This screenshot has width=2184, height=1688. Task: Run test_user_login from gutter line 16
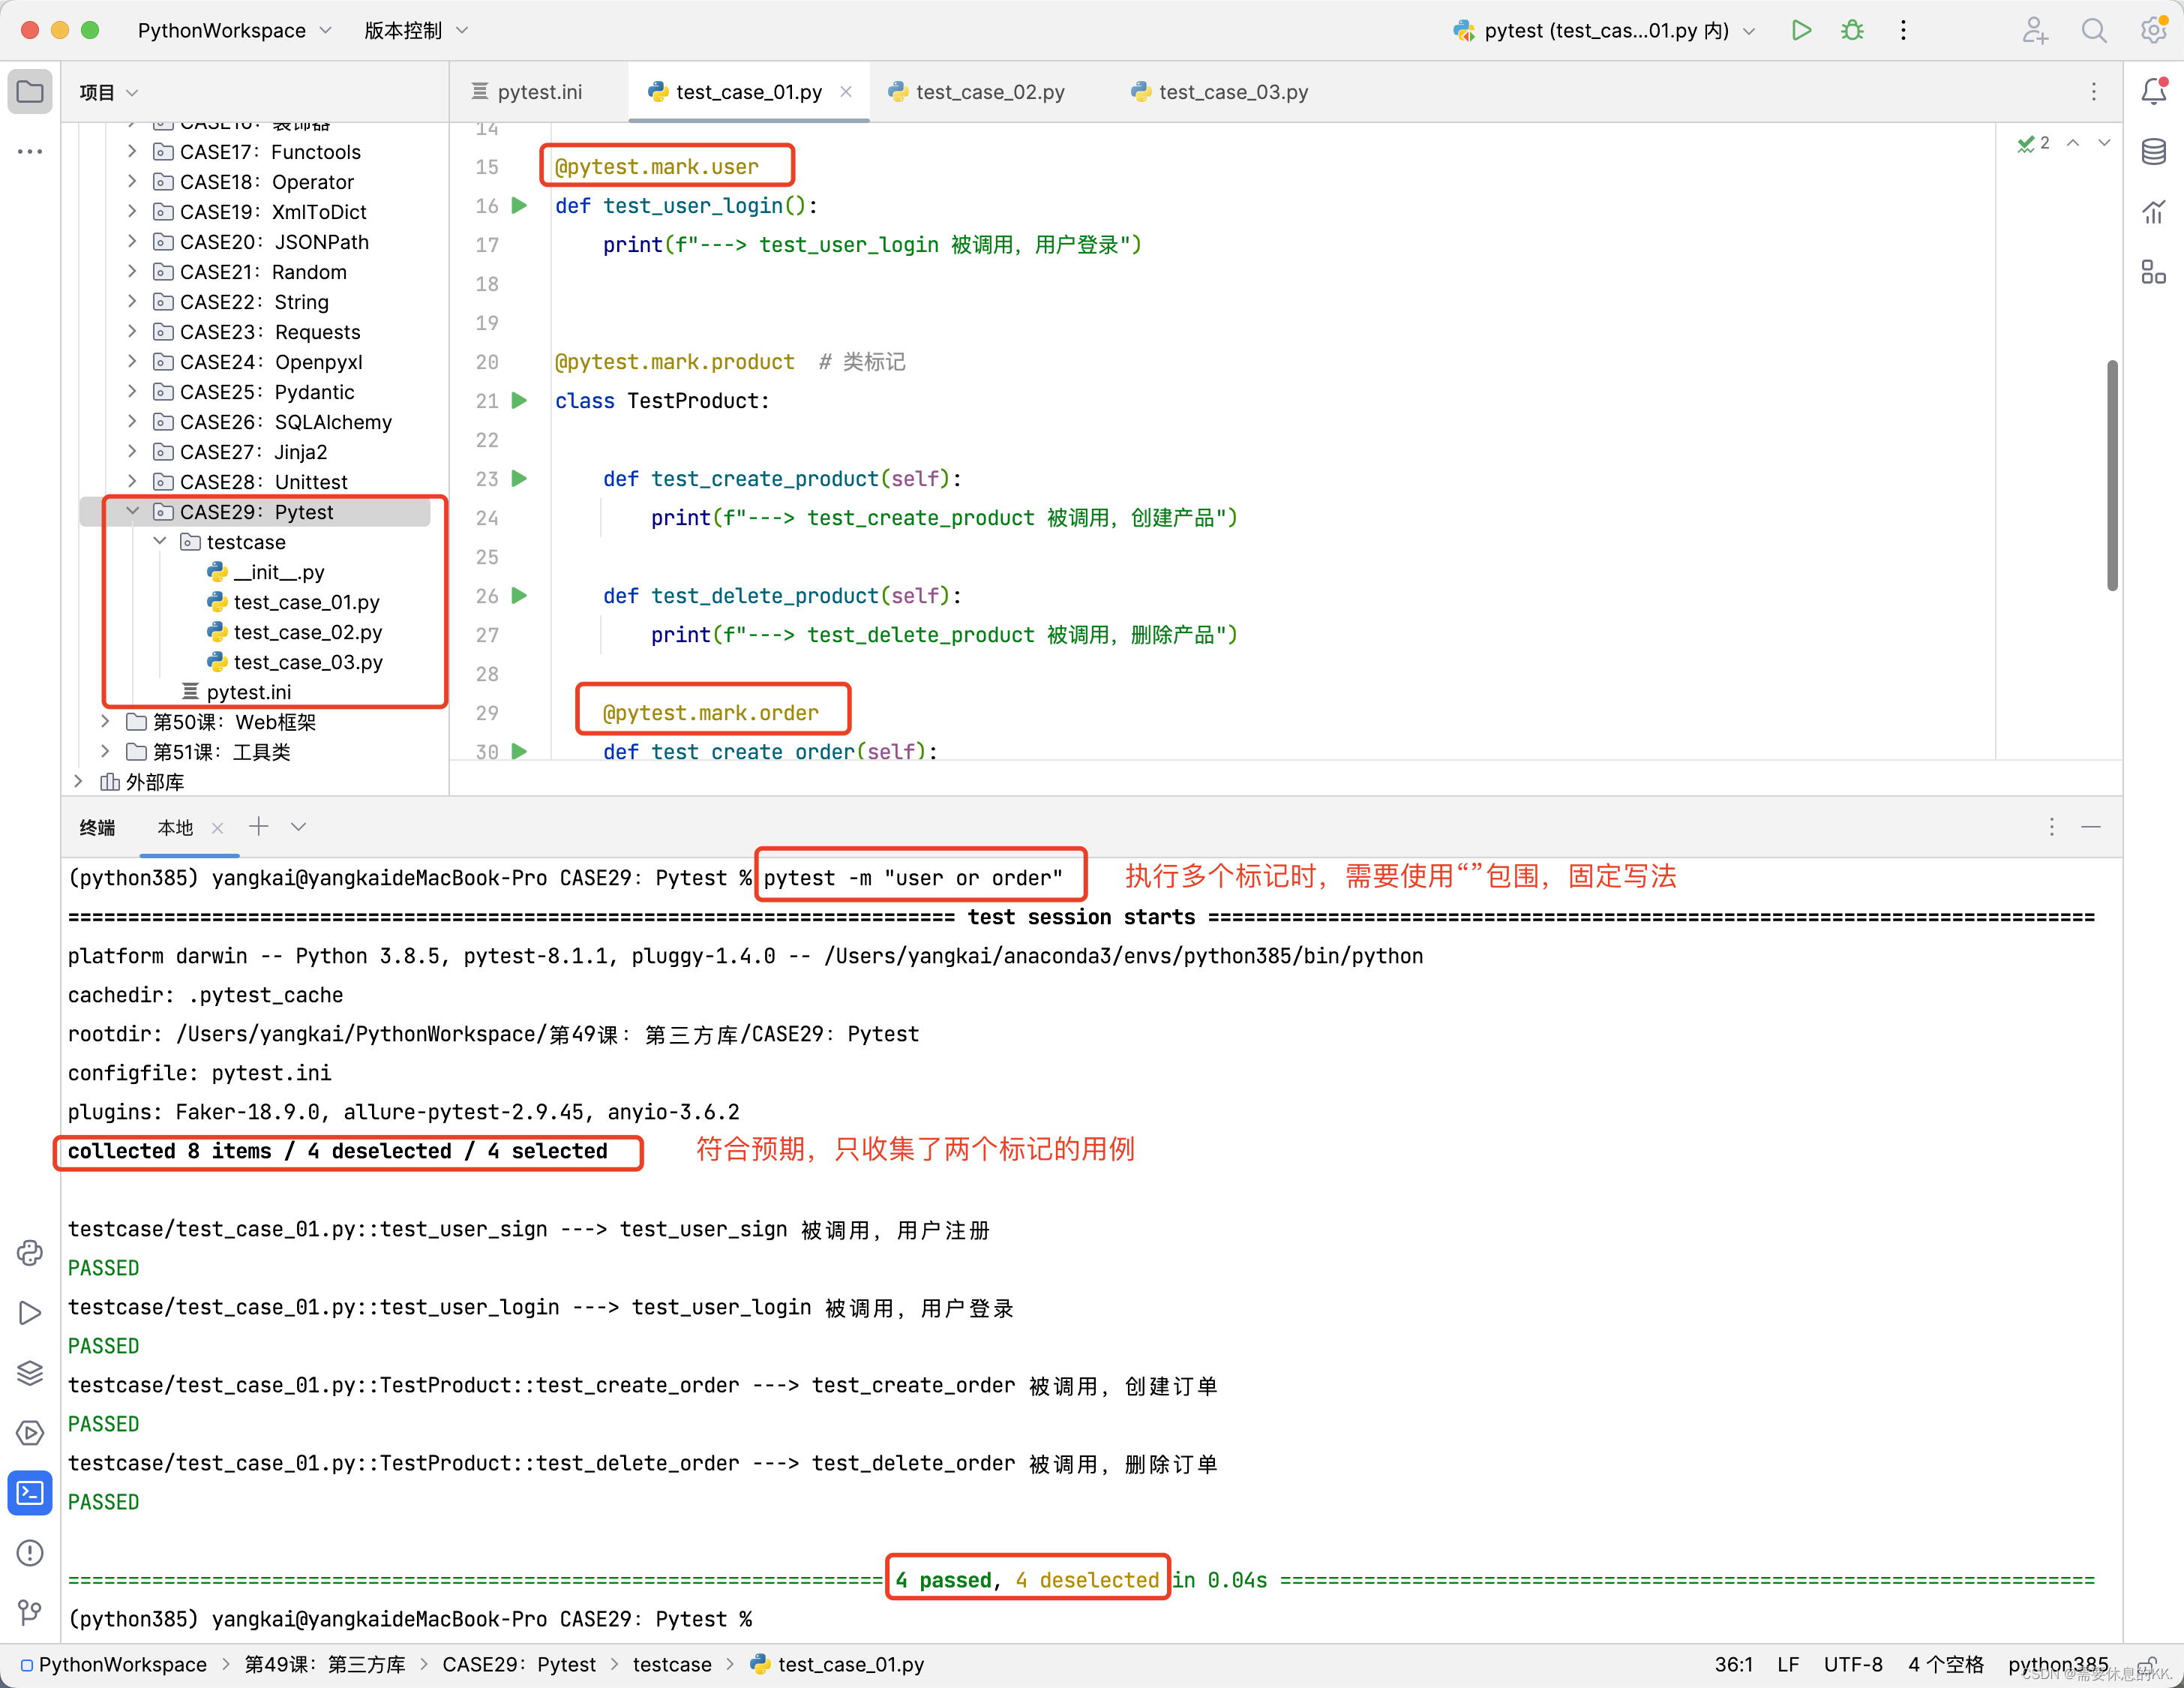pos(519,206)
